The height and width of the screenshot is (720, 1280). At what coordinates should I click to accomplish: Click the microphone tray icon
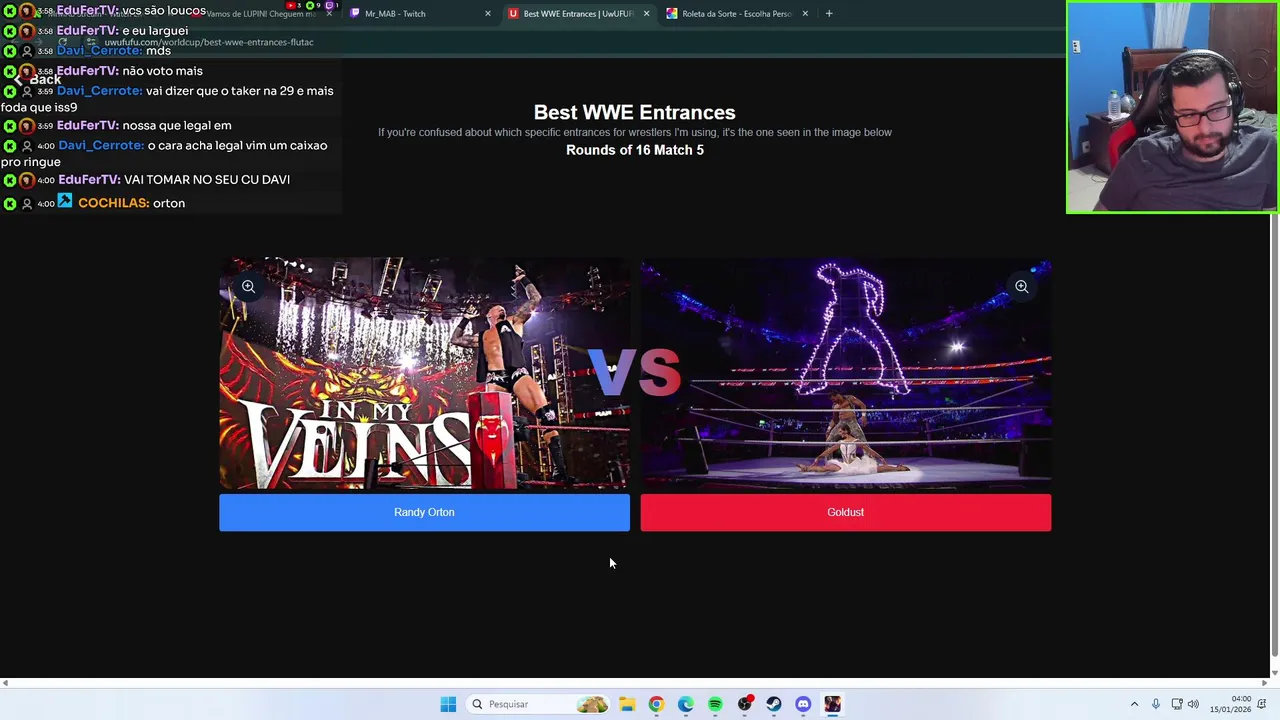point(1156,704)
